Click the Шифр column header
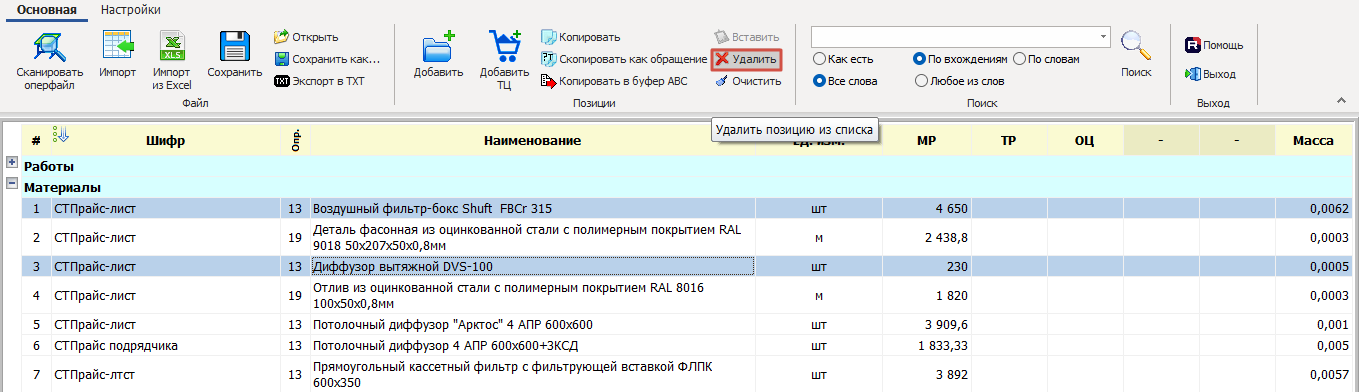Screen dimensions: 1359x392 click(x=165, y=141)
